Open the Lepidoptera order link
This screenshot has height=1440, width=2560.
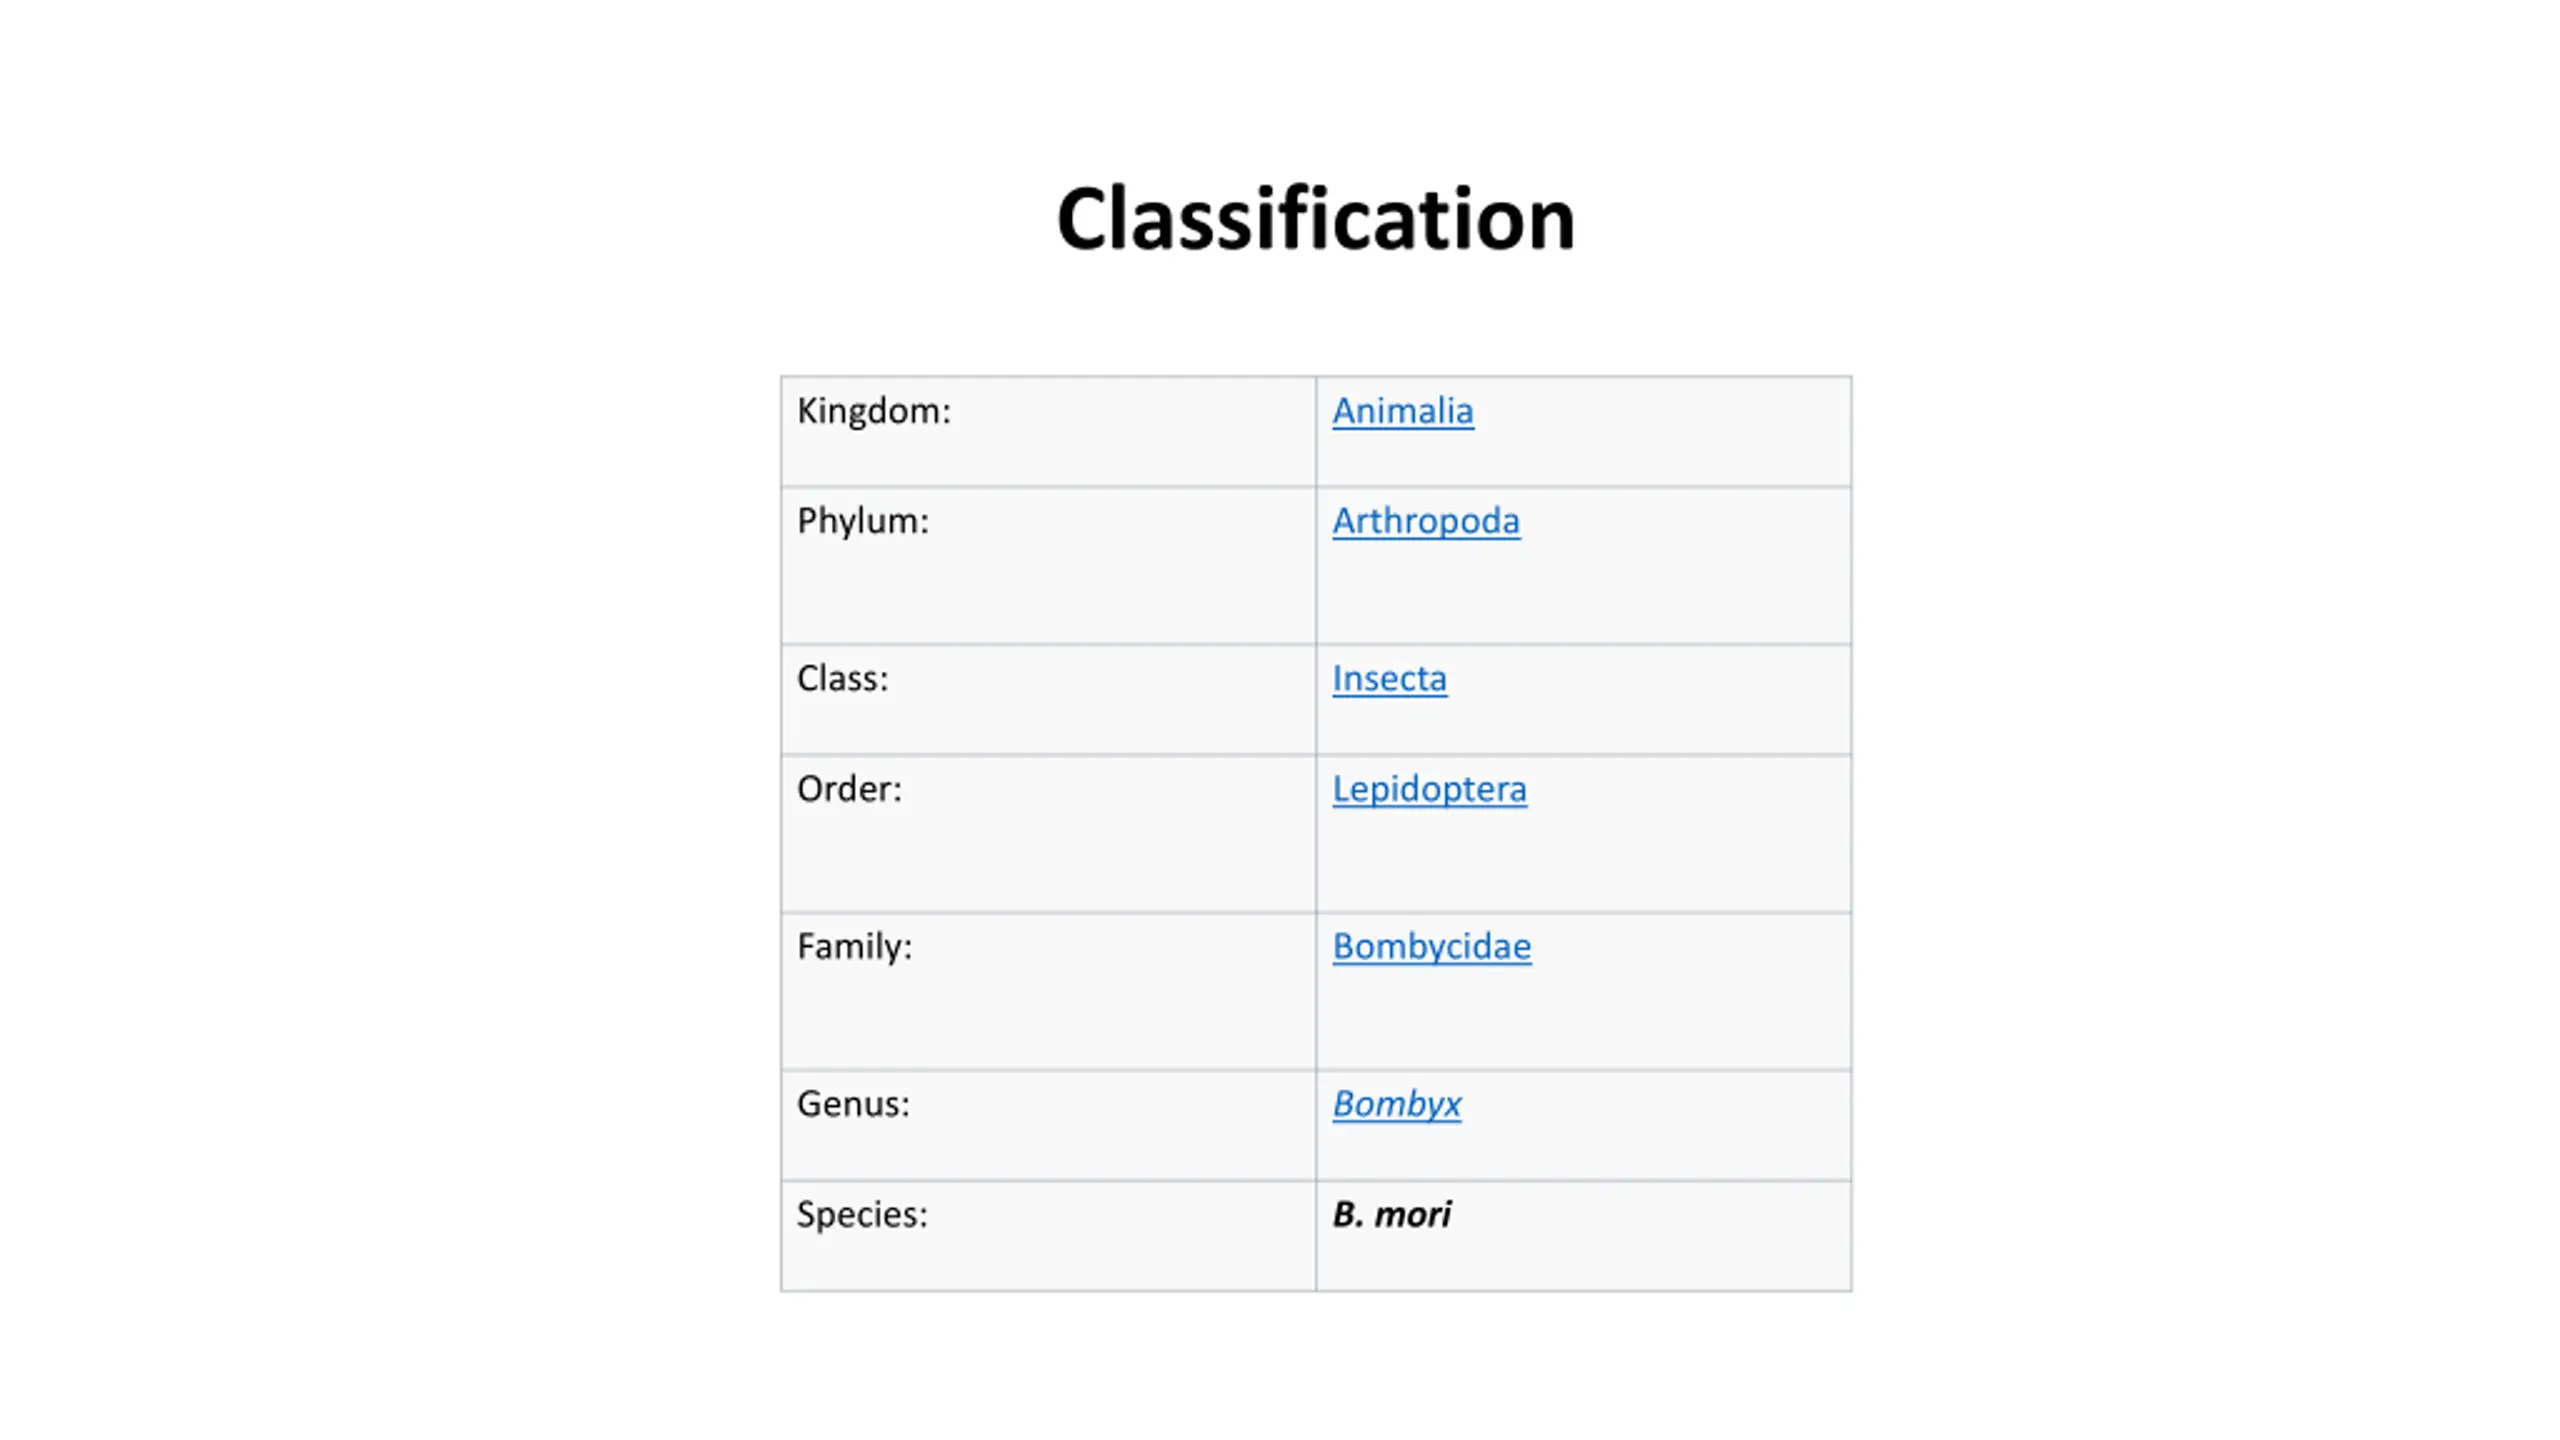(x=1429, y=789)
